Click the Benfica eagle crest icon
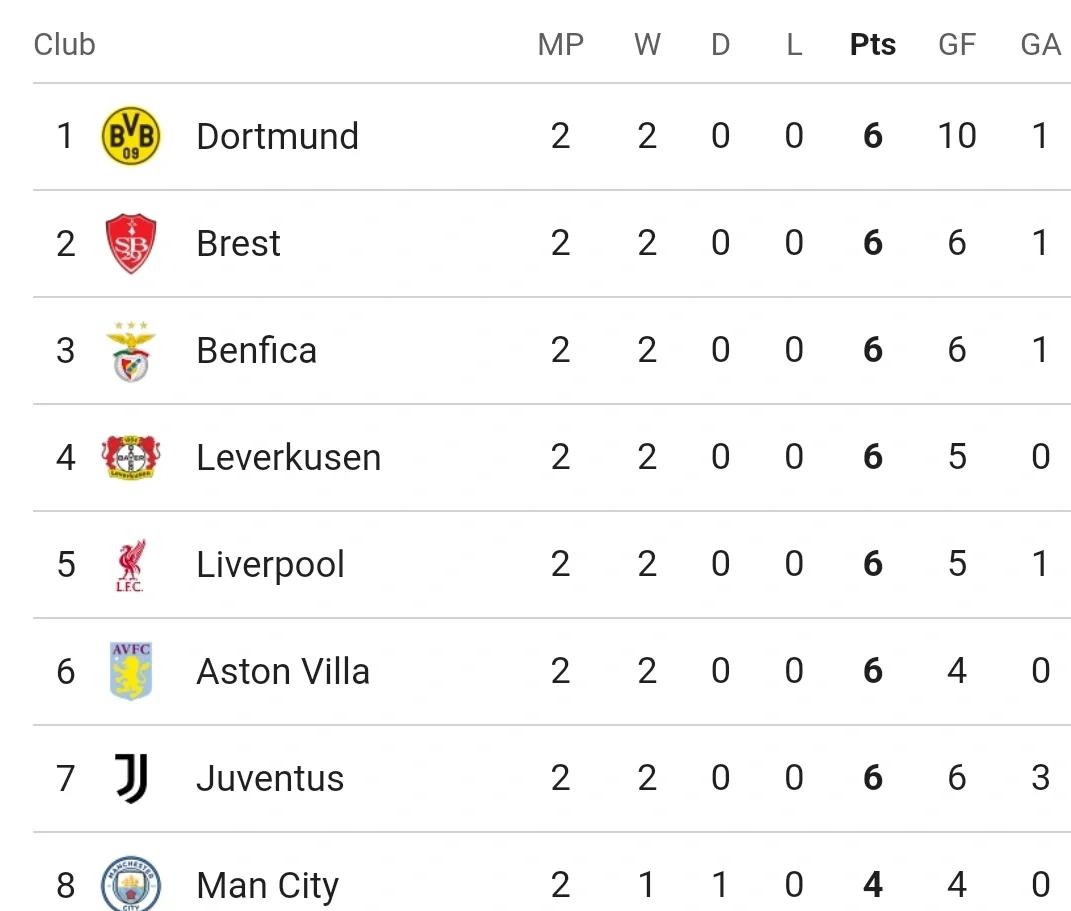Image resolution: width=1071 pixels, height=911 pixels. pos(131,351)
